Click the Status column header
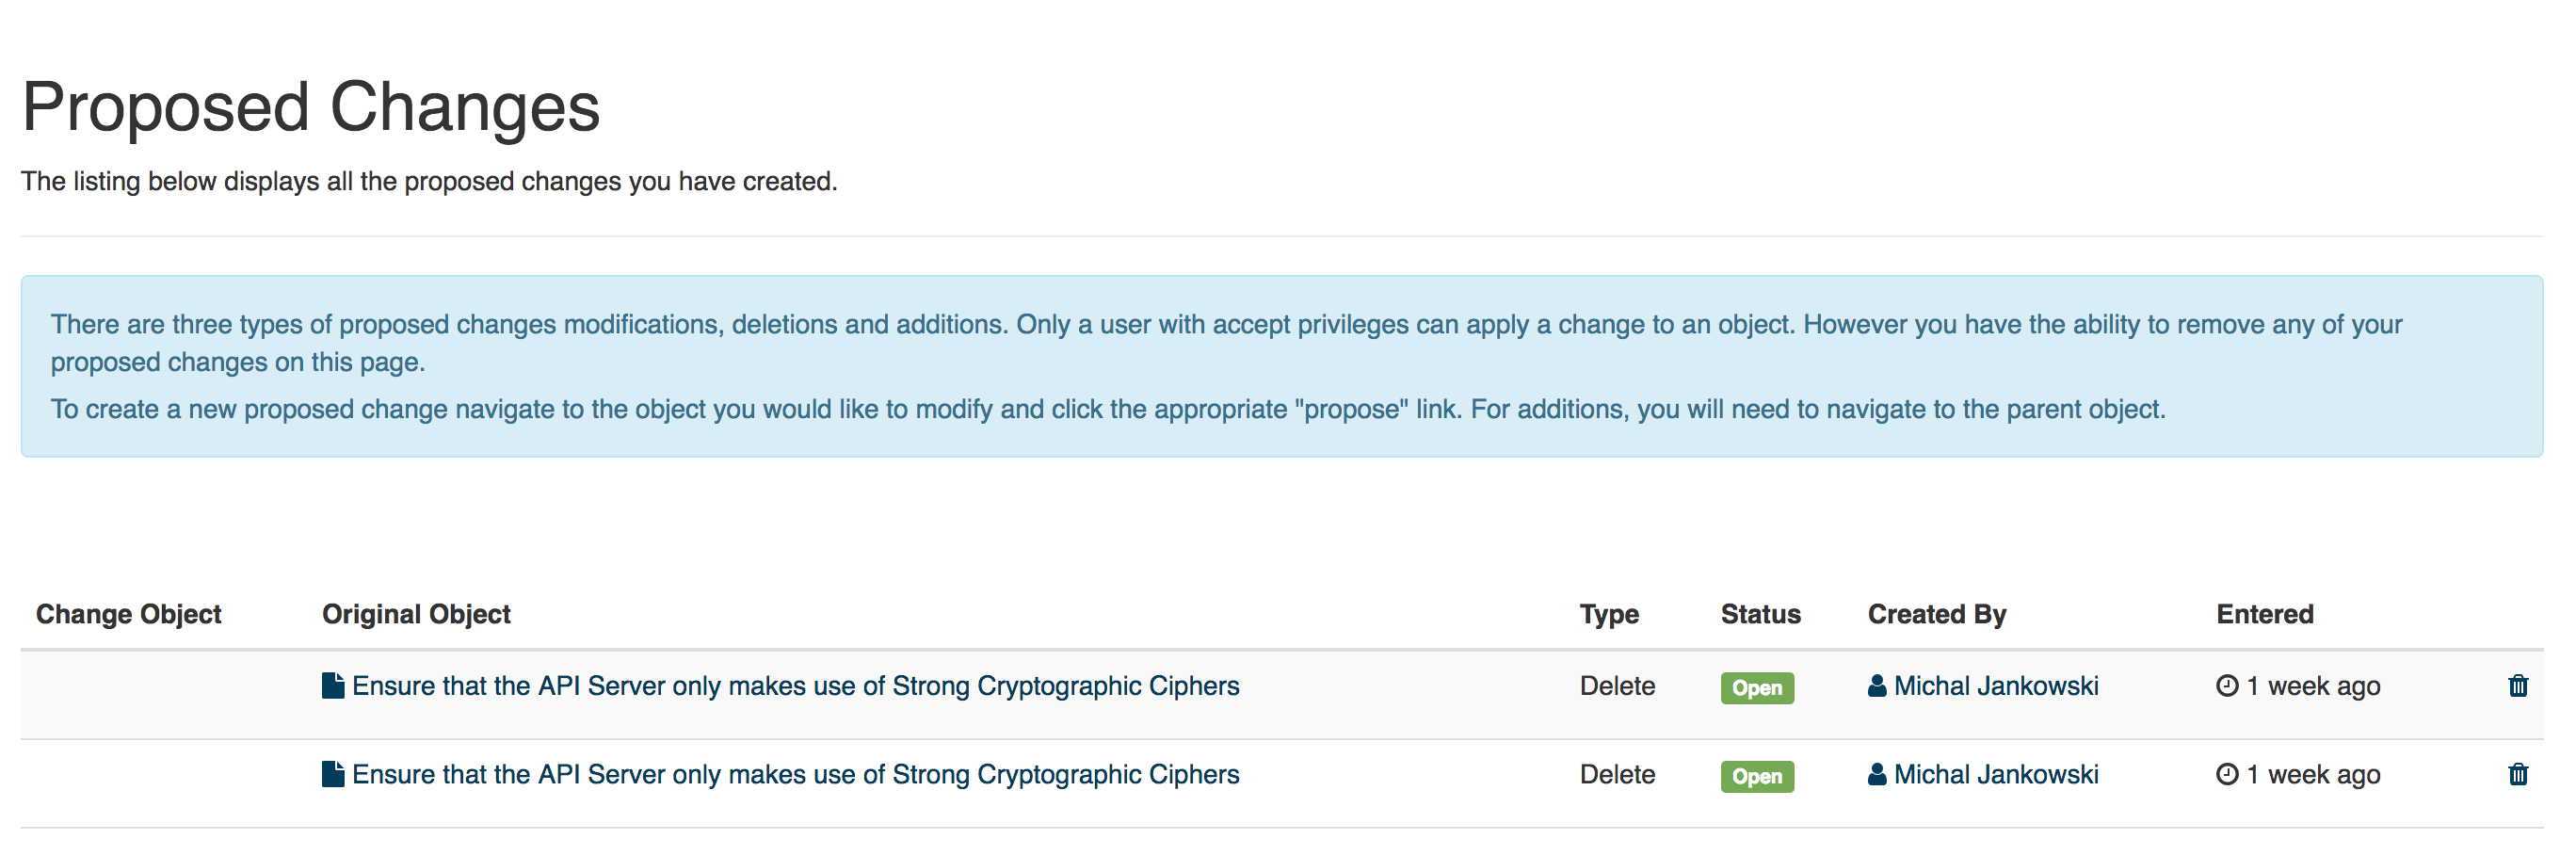The height and width of the screenshot is (855, 2576). click(1760, 614)
